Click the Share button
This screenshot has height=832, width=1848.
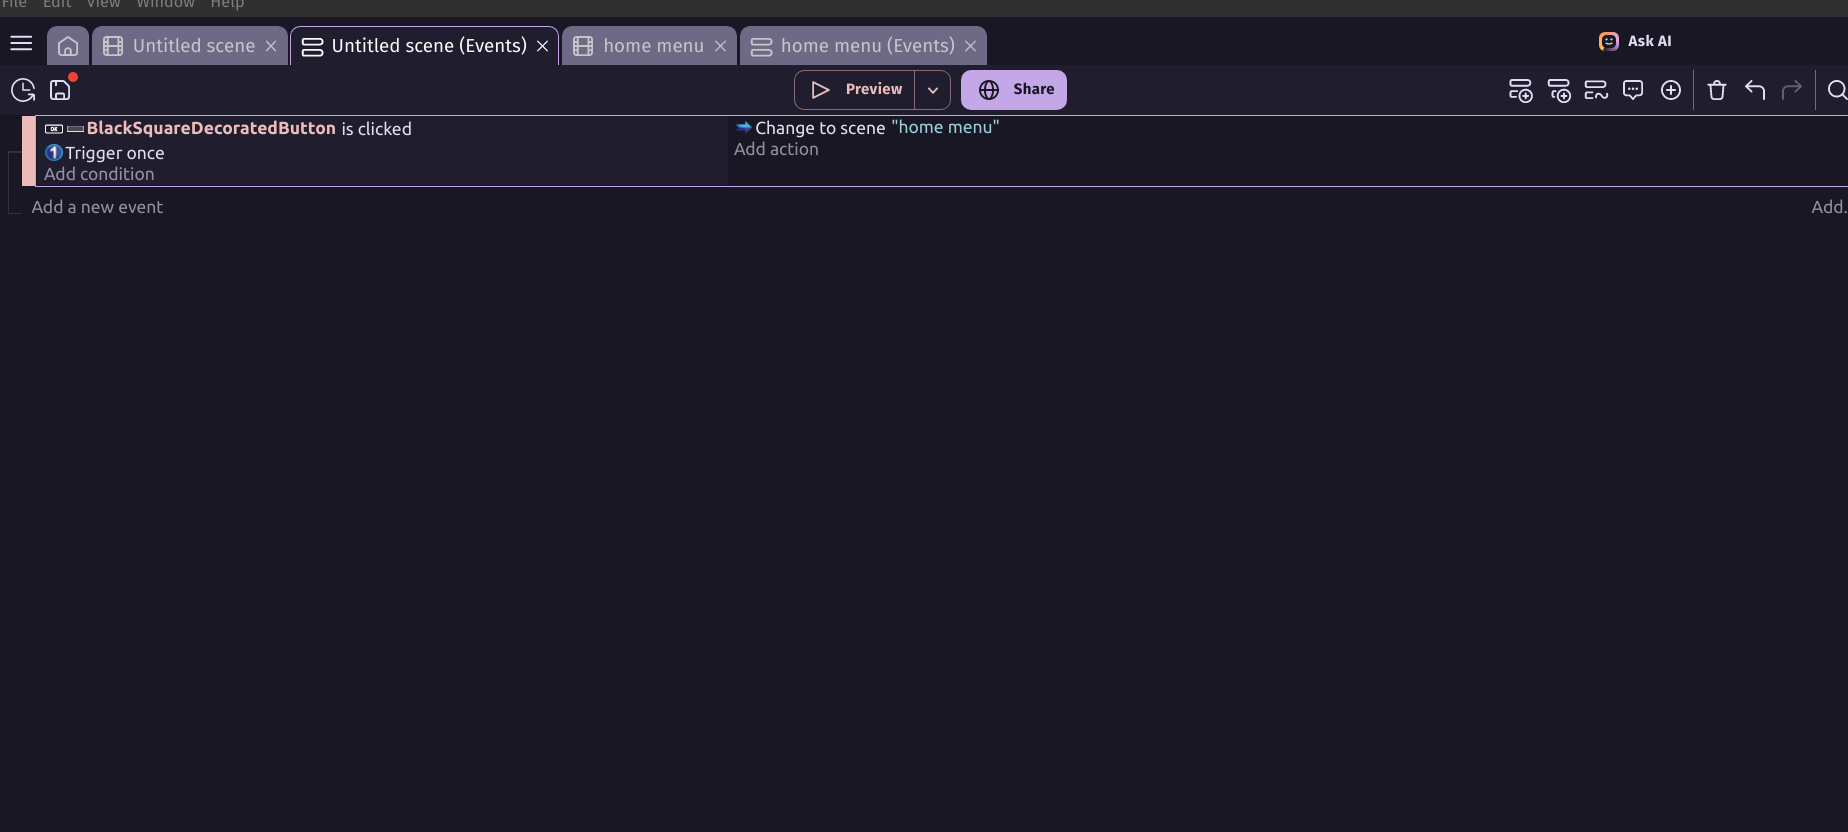coord(1014,90)
